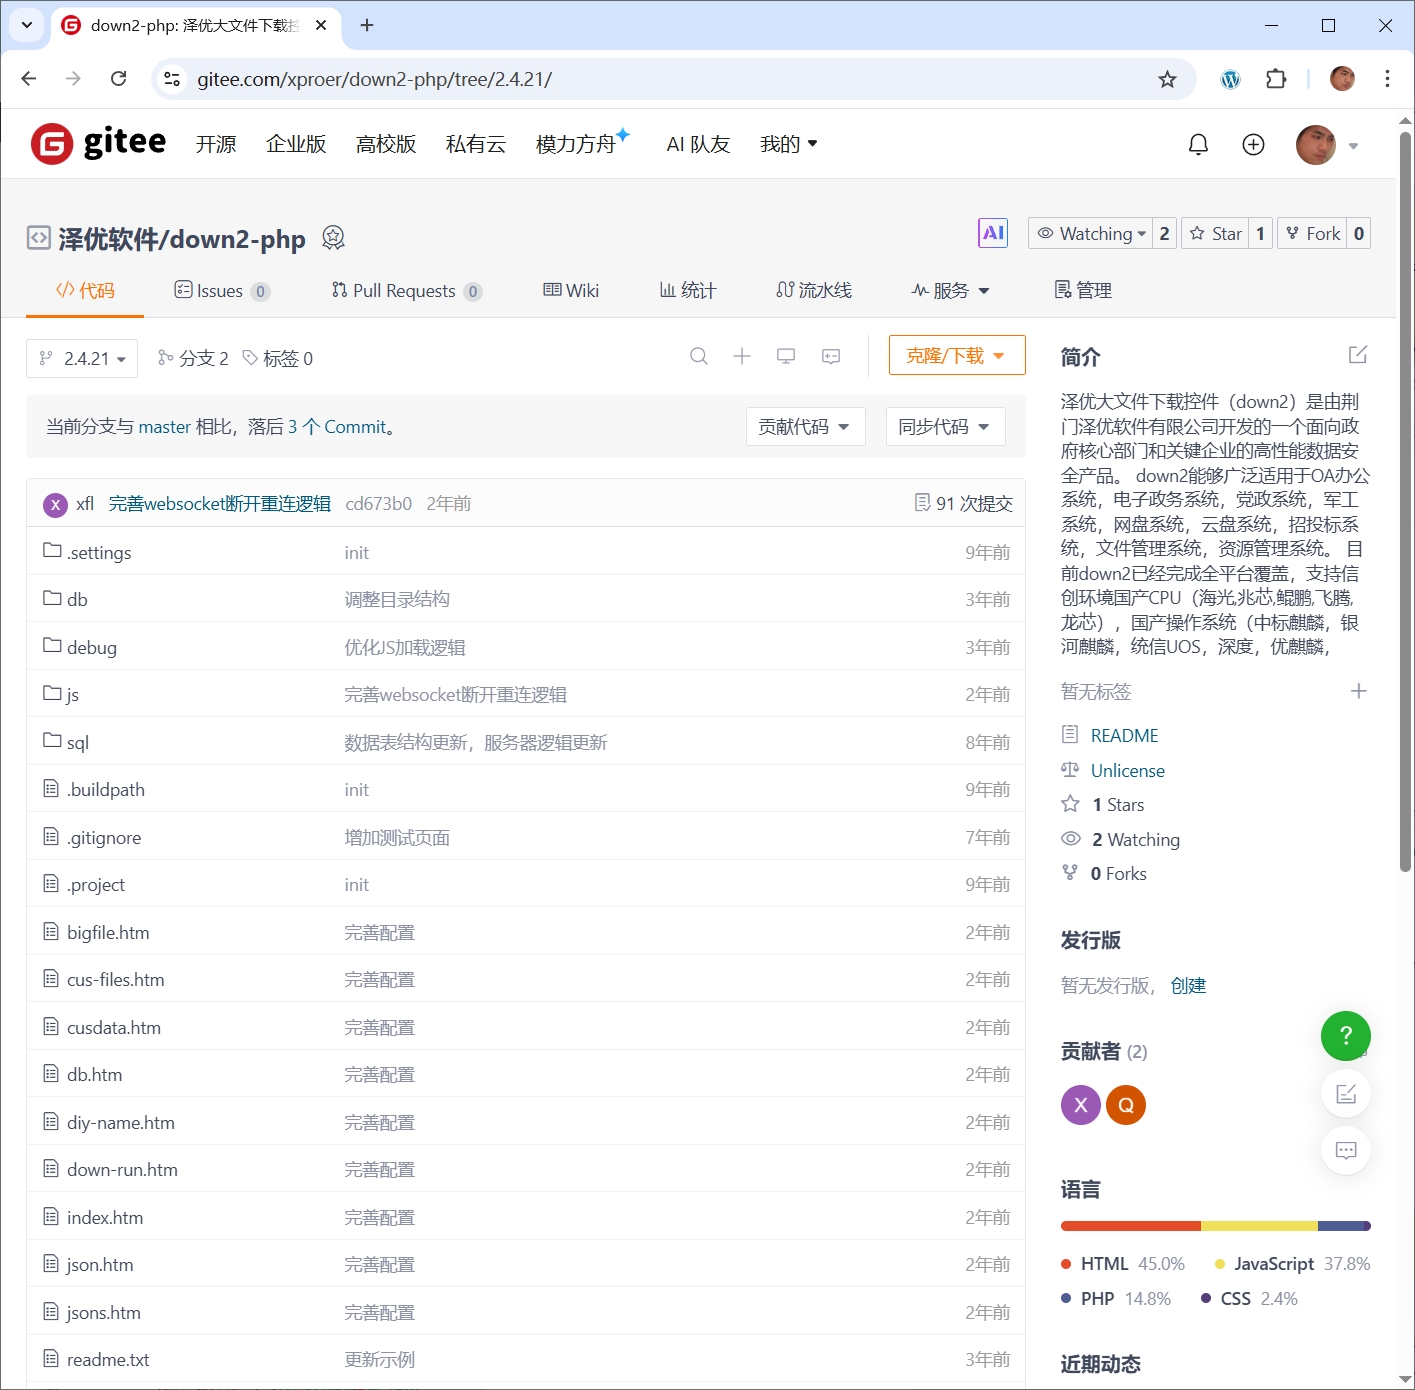
Task: Open the Pull Requests tab
Action: tap(405, 291)
